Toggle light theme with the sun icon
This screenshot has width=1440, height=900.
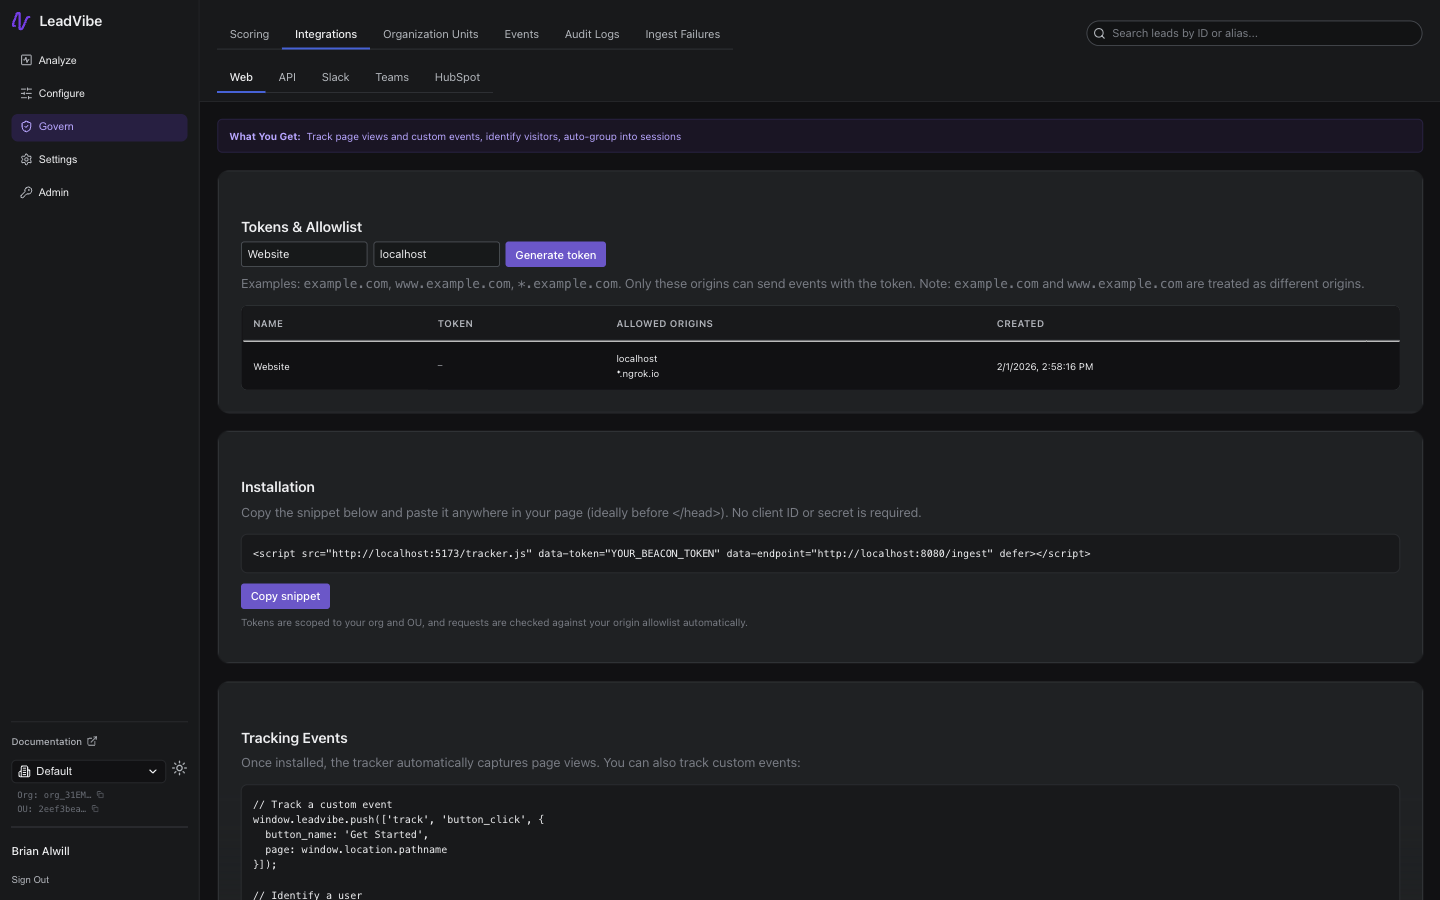pyautogui.click(x=180, y=768)
